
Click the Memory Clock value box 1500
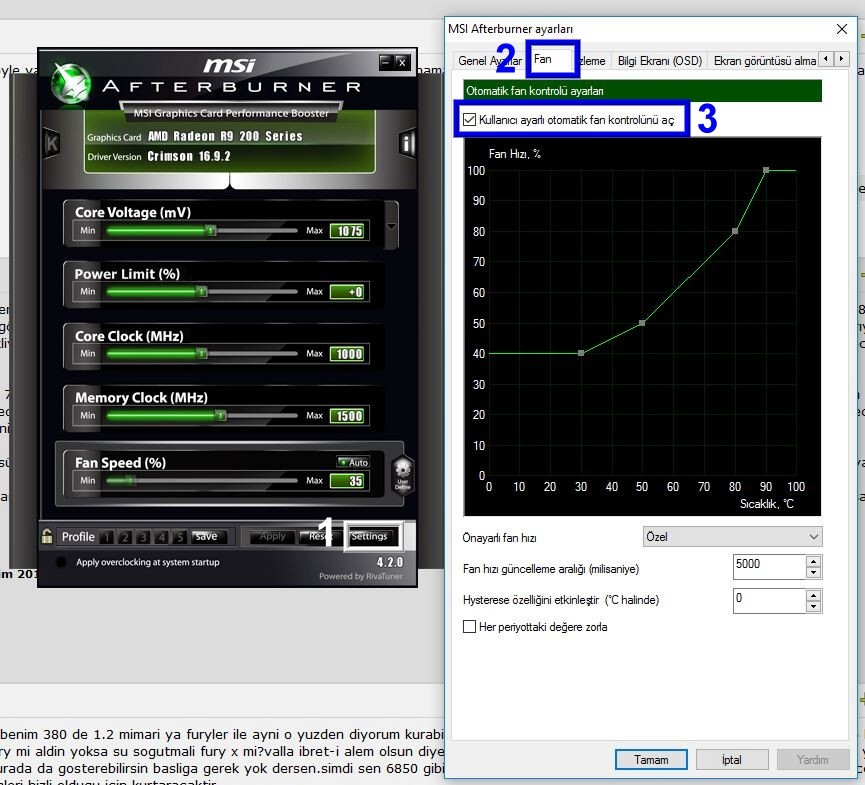coord(349,416)
